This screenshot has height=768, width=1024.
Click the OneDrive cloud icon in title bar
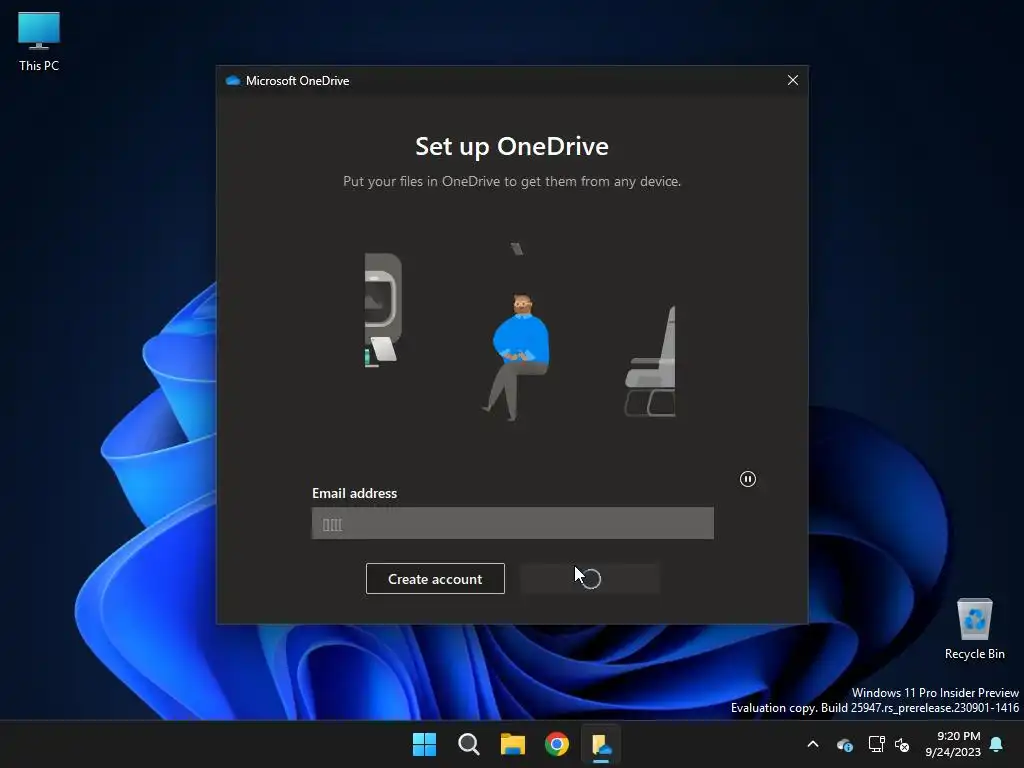[x=232, y=80]
